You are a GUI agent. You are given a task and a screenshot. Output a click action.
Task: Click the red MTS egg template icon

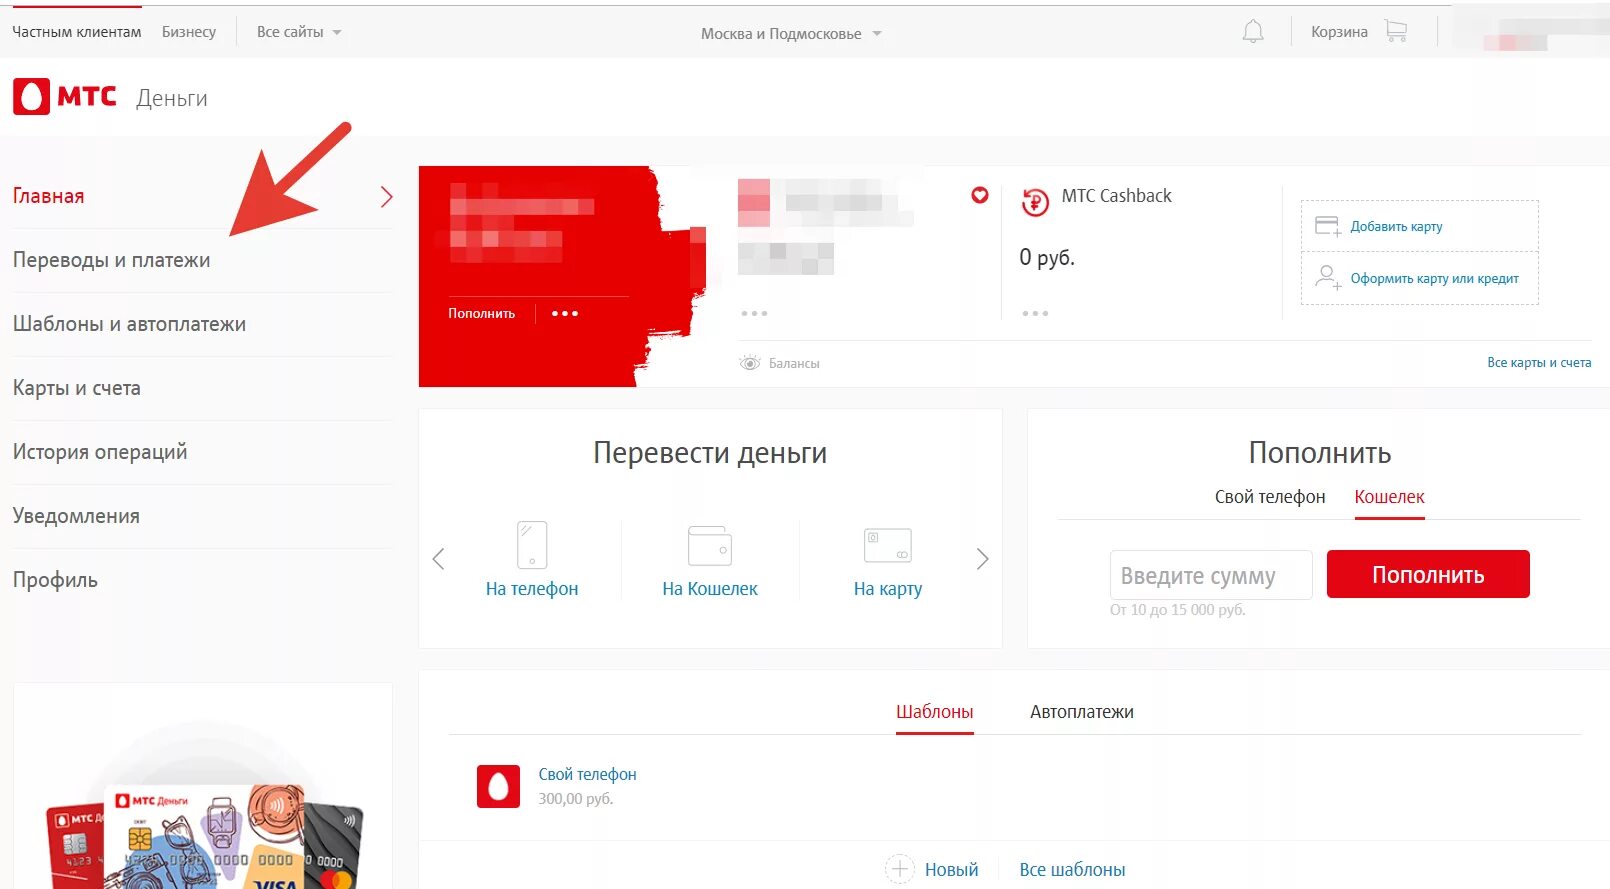click(498, 786)
